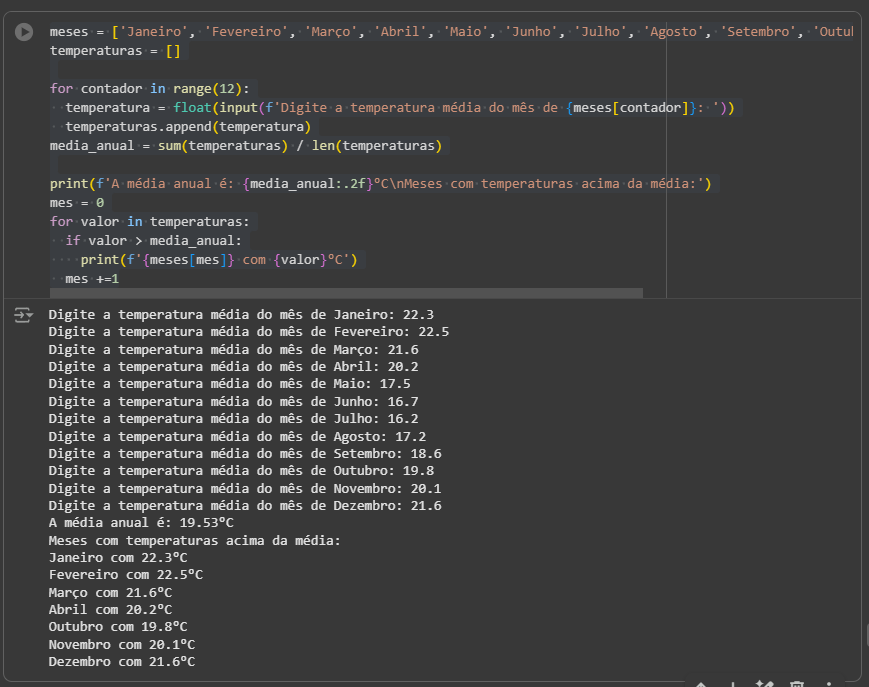Place cursor on the 'temperaturas.append(temperatura)' line
The image size is (869, 687).
coord(188,127)
